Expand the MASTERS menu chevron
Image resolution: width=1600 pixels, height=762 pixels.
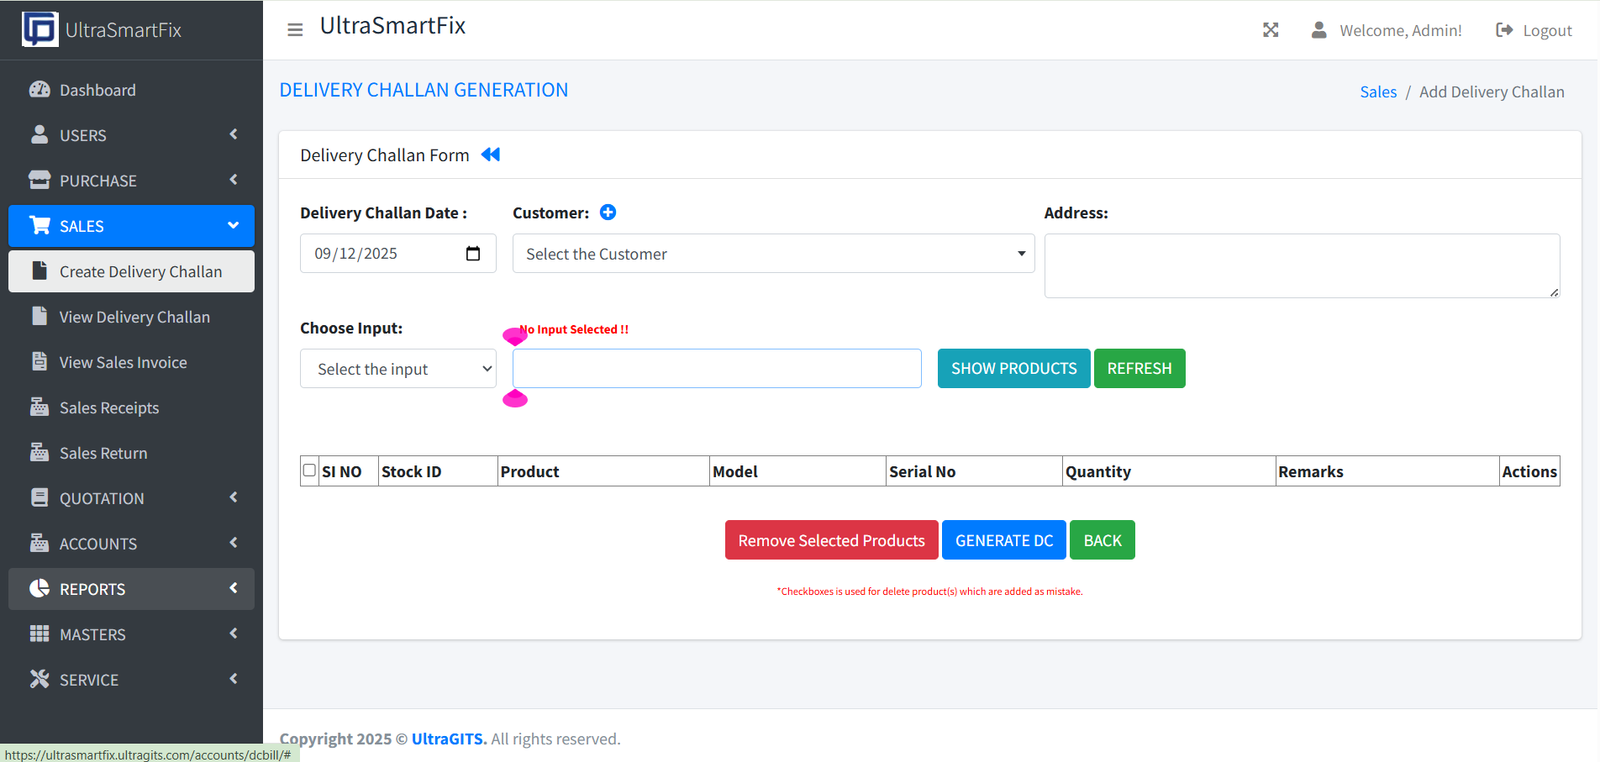tap(234, 633)
